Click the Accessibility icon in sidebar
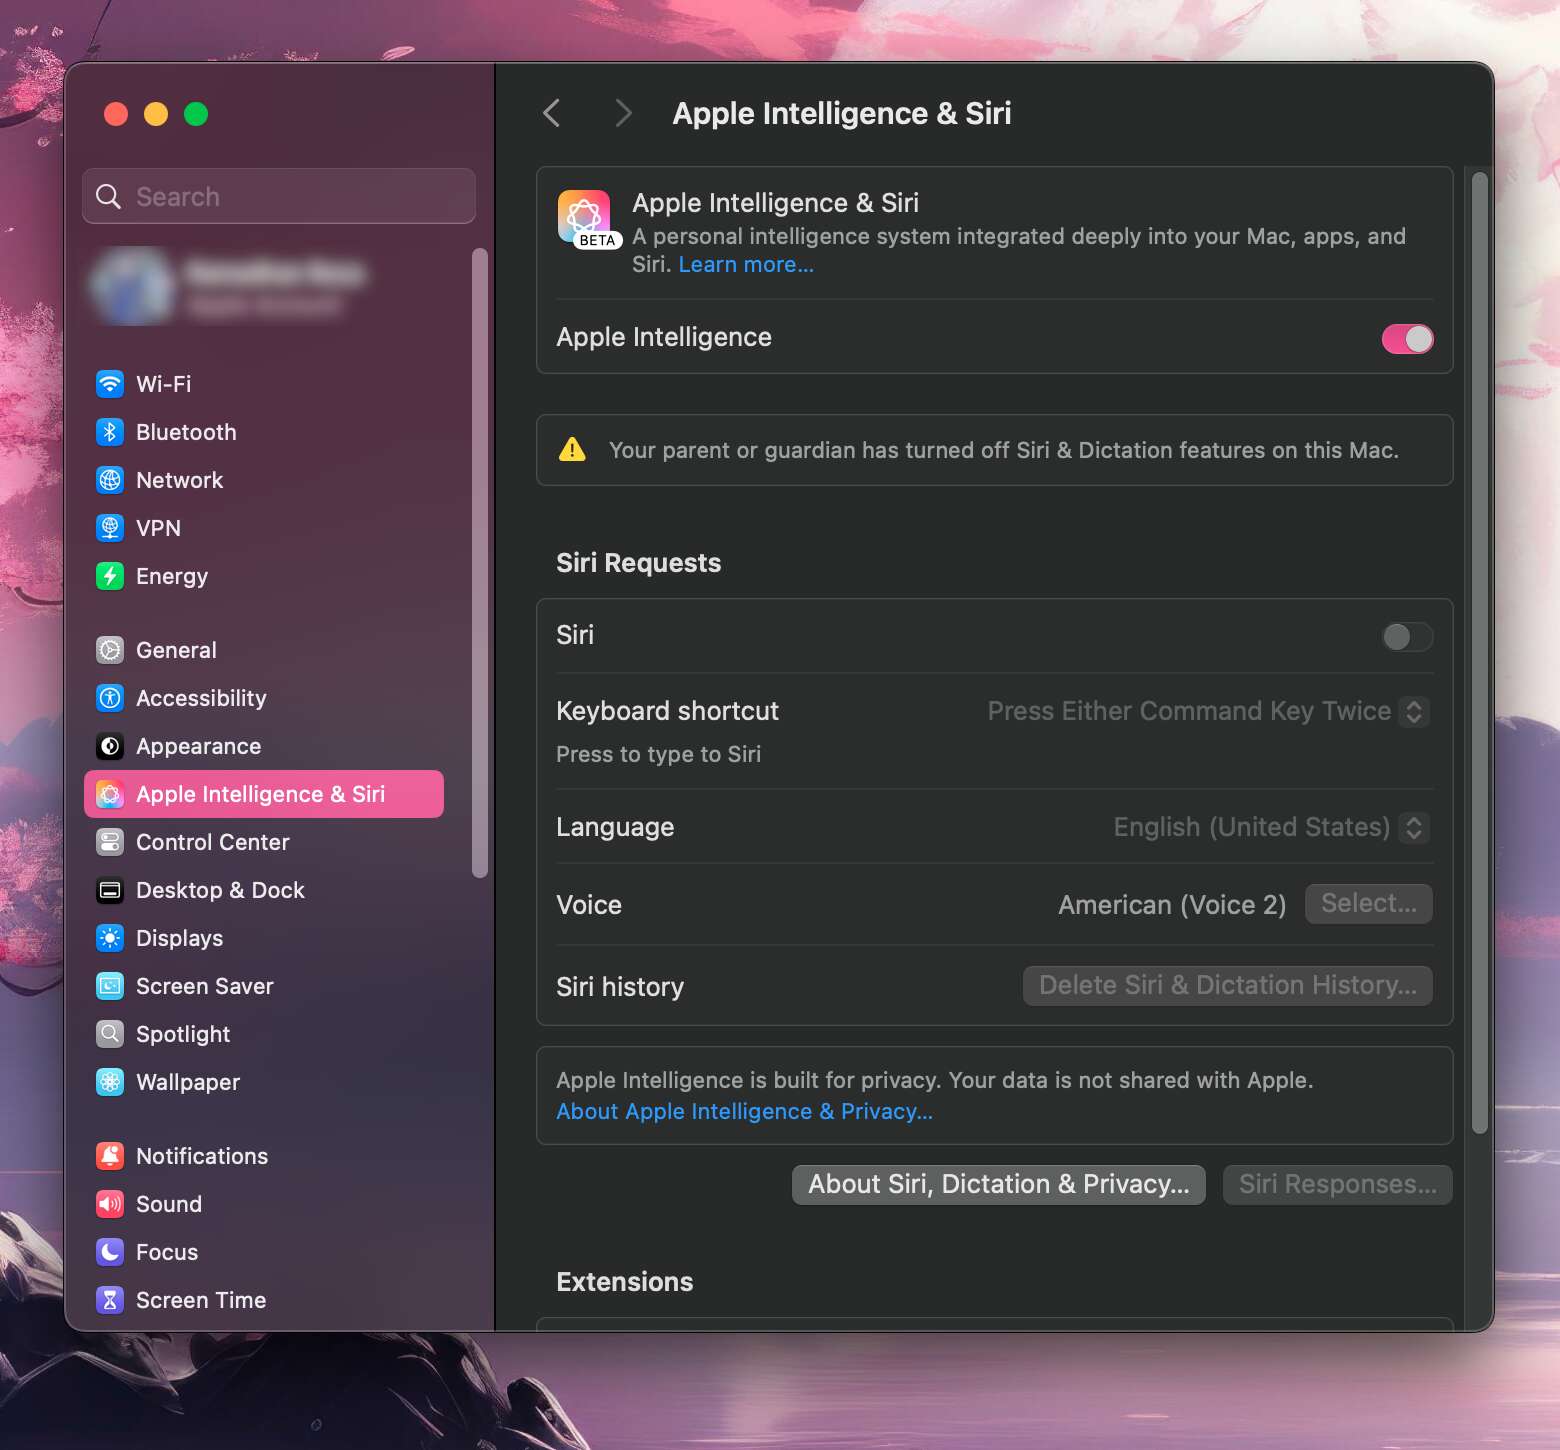The height and width of the screenshot is (1450, 1560). pos(110,698)
